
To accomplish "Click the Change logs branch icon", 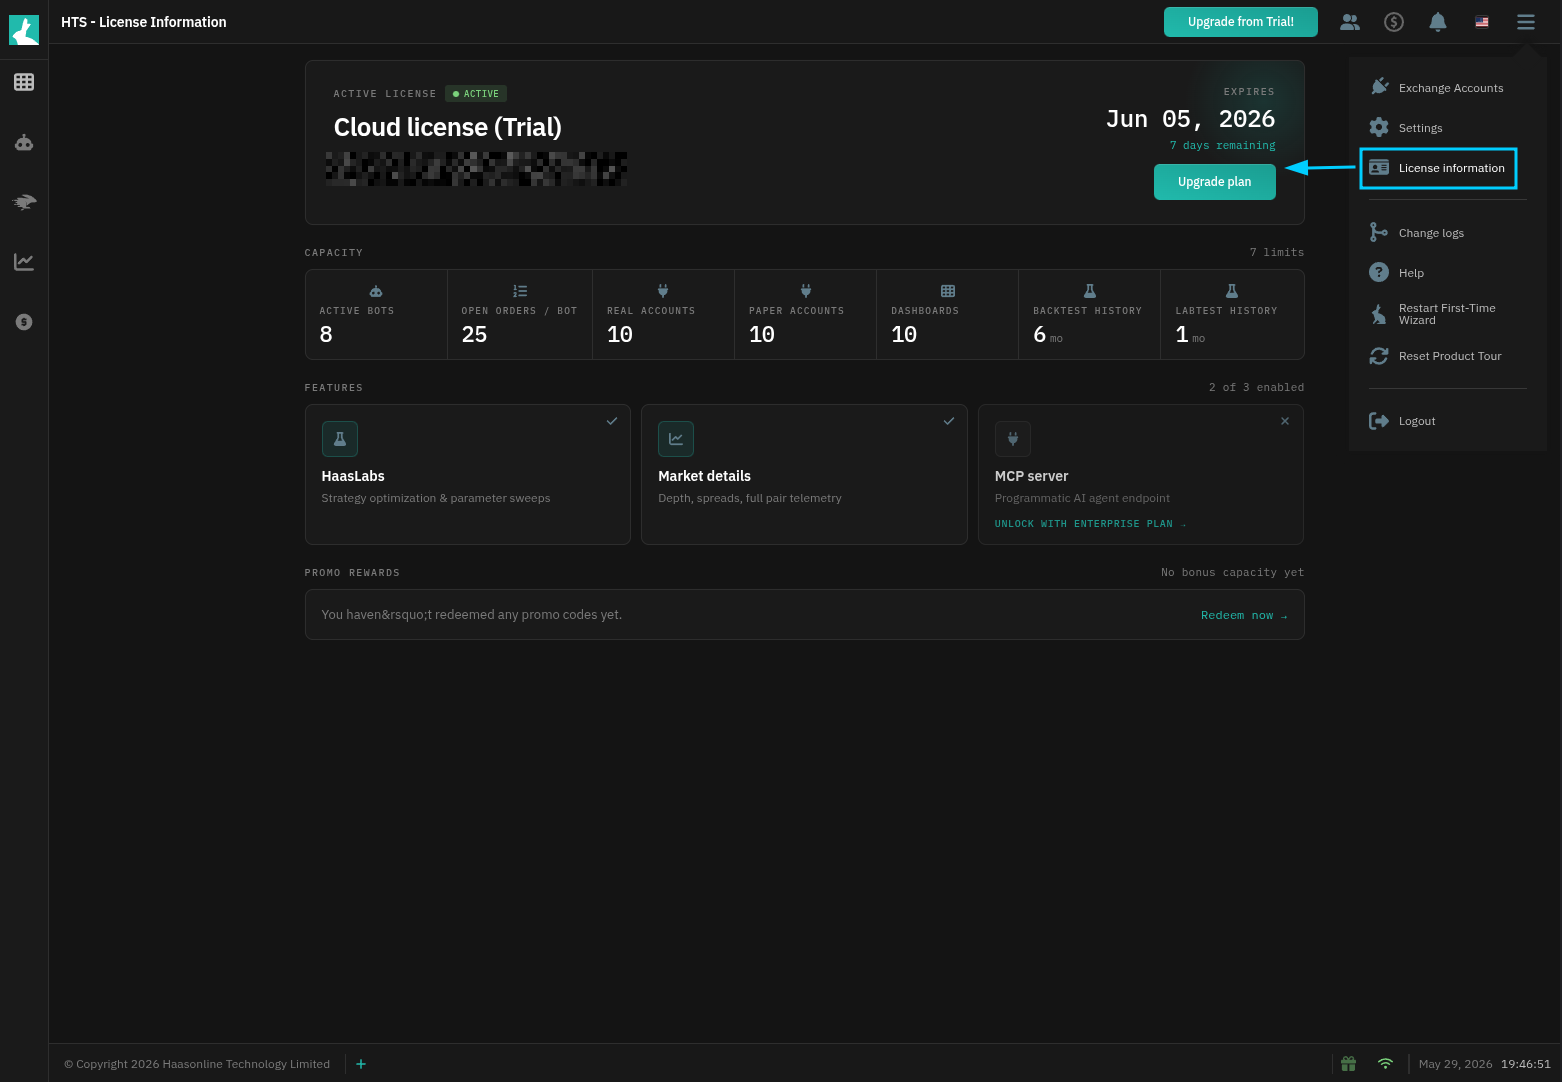I will (1379, 232).
